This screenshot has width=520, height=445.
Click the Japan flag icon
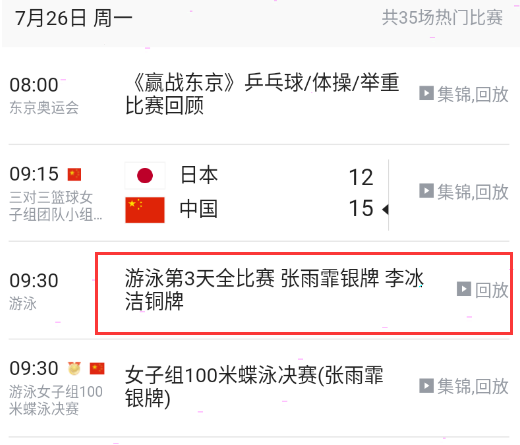[145, 175]
